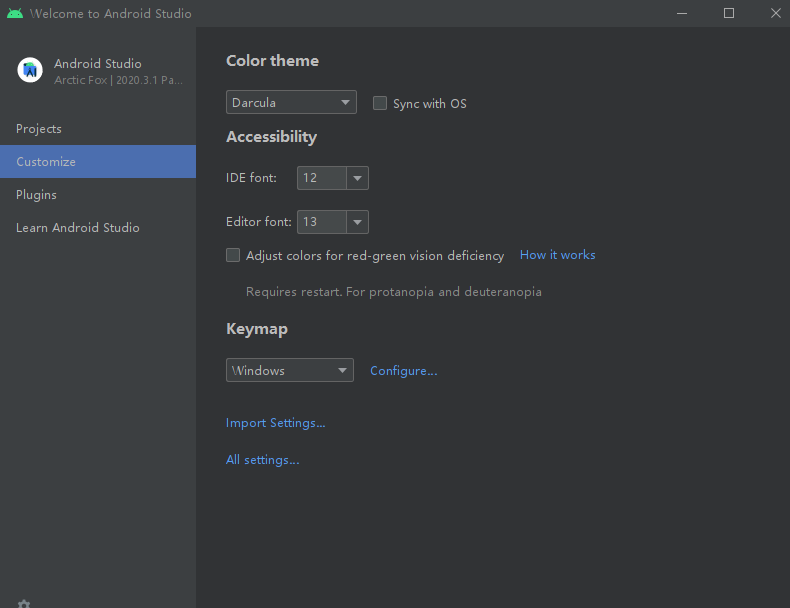Close the Welcome to Android Studio window
The height and width of the screenshot is (608, 790).
pos(775,13)
